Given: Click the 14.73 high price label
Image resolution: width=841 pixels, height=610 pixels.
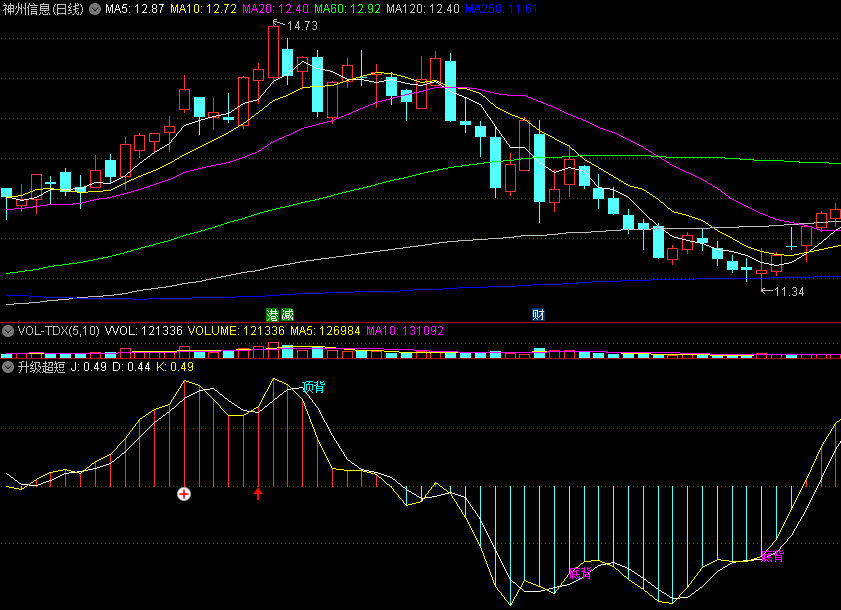Looking at the screenshot, I should click(302, 26).
